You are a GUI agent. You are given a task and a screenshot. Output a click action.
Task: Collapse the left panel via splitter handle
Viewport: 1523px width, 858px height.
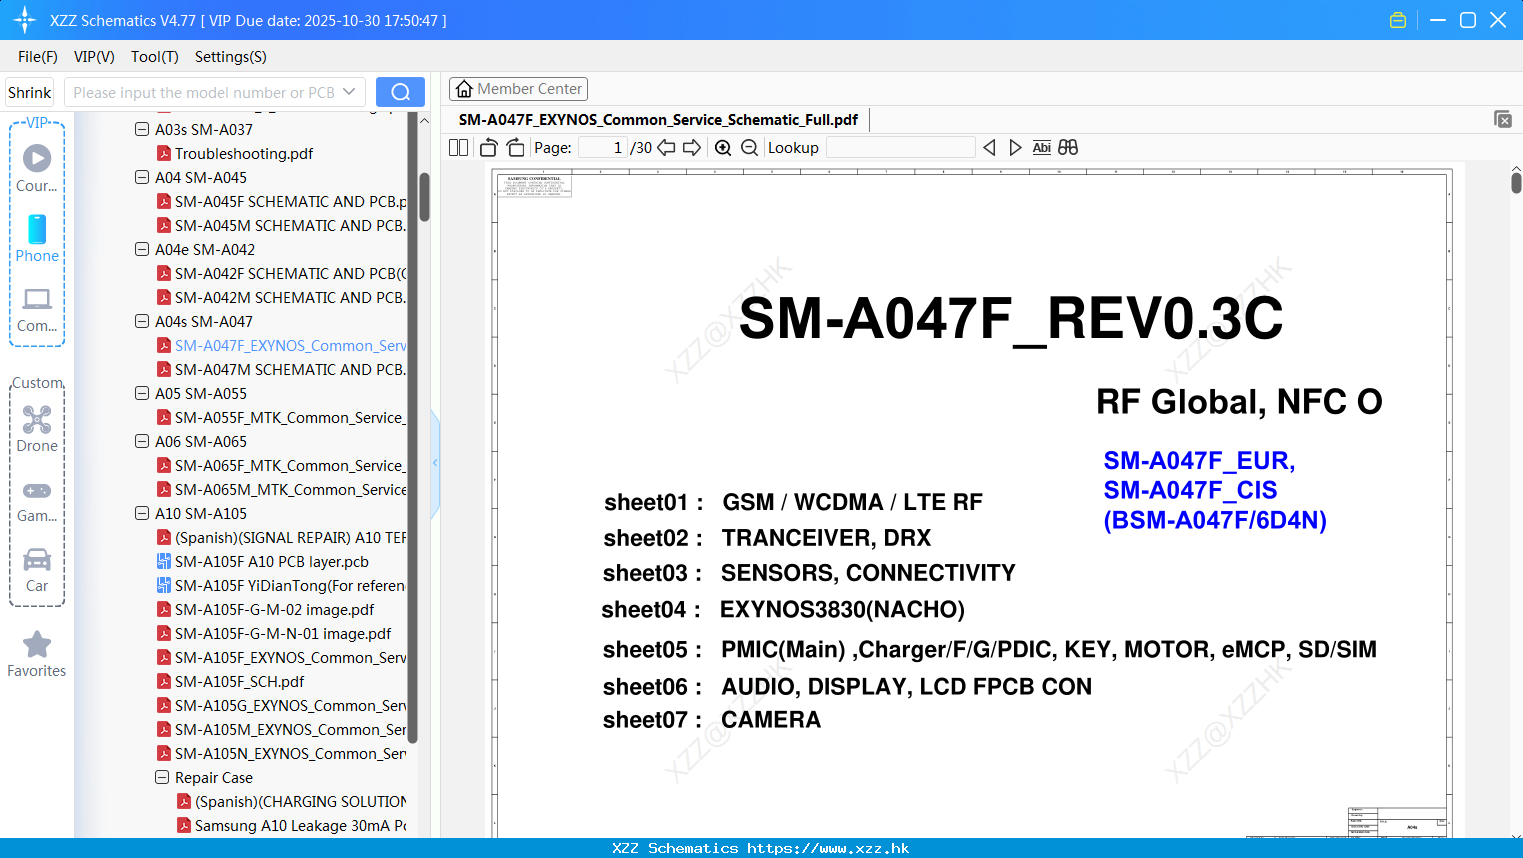click(x=435, y=463)
